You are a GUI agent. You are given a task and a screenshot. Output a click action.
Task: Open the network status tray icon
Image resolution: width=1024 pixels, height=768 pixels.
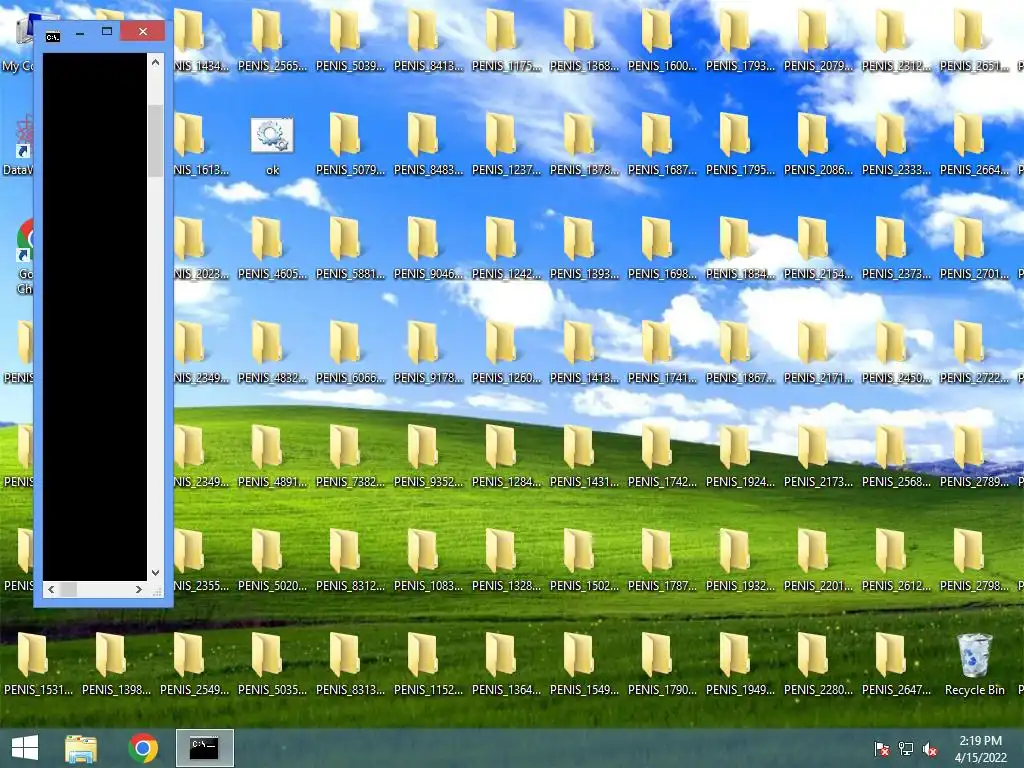point(906,749)
